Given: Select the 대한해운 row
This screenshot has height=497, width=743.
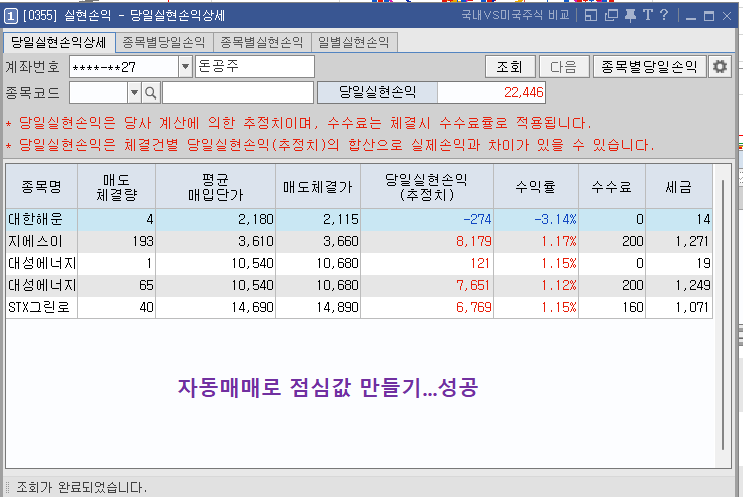Looking at the screenshot, I should click(x=359, y=219).
